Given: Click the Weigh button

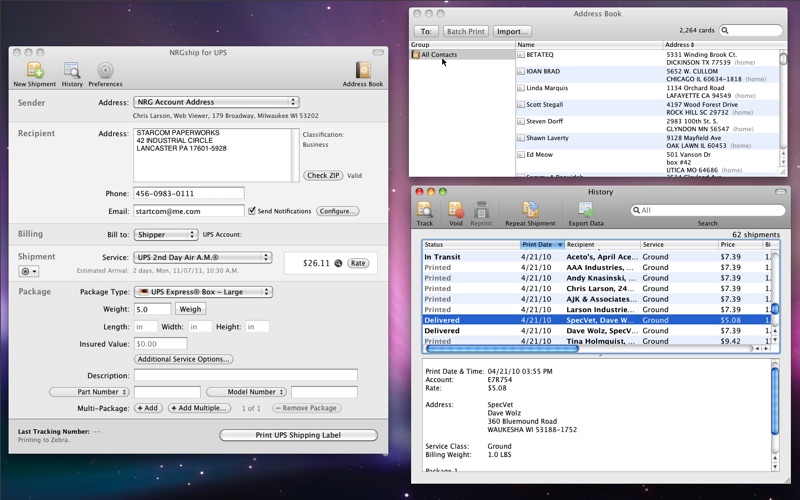Looking at the screenshot, I should coord(190,309).
